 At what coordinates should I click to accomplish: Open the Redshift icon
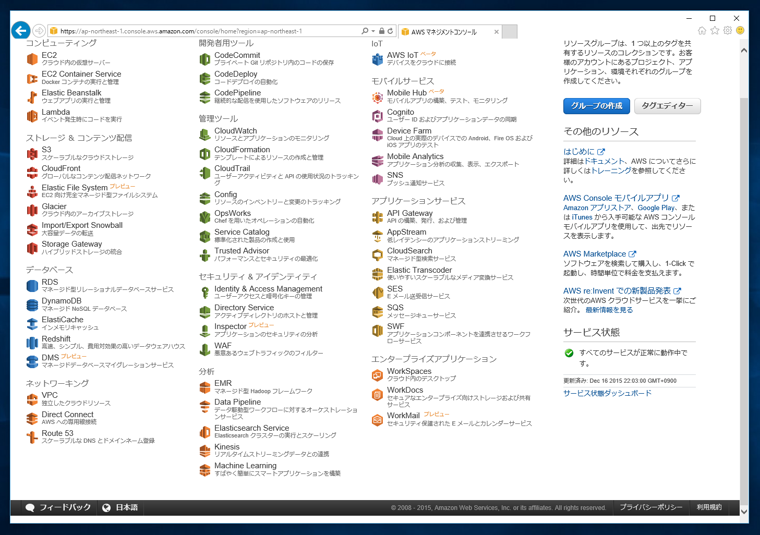click(32, 343)
